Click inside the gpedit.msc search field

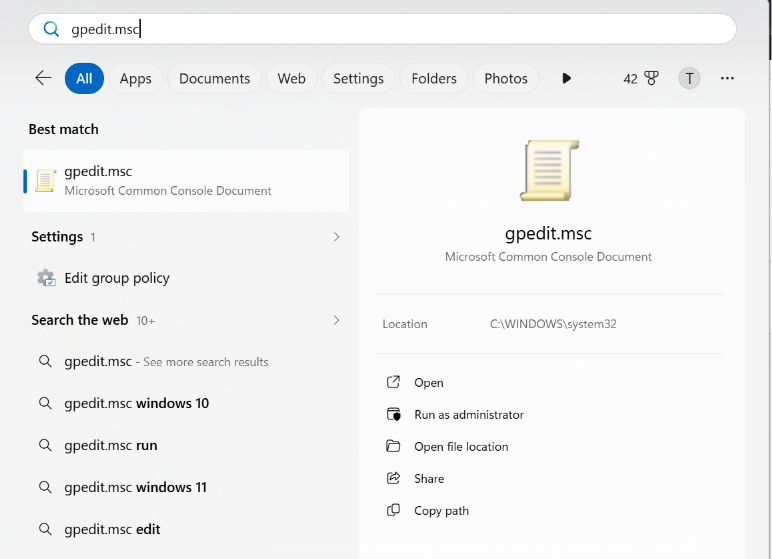(x=382, y=29)
